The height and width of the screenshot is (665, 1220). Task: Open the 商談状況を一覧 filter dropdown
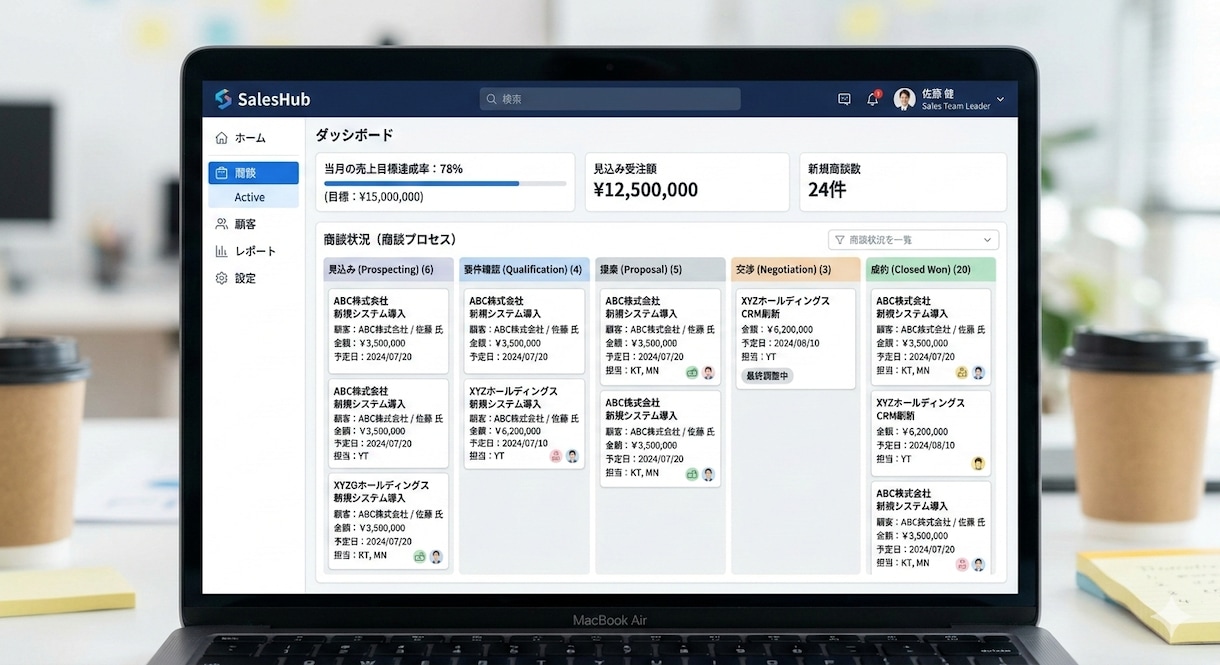coord(914,239)
